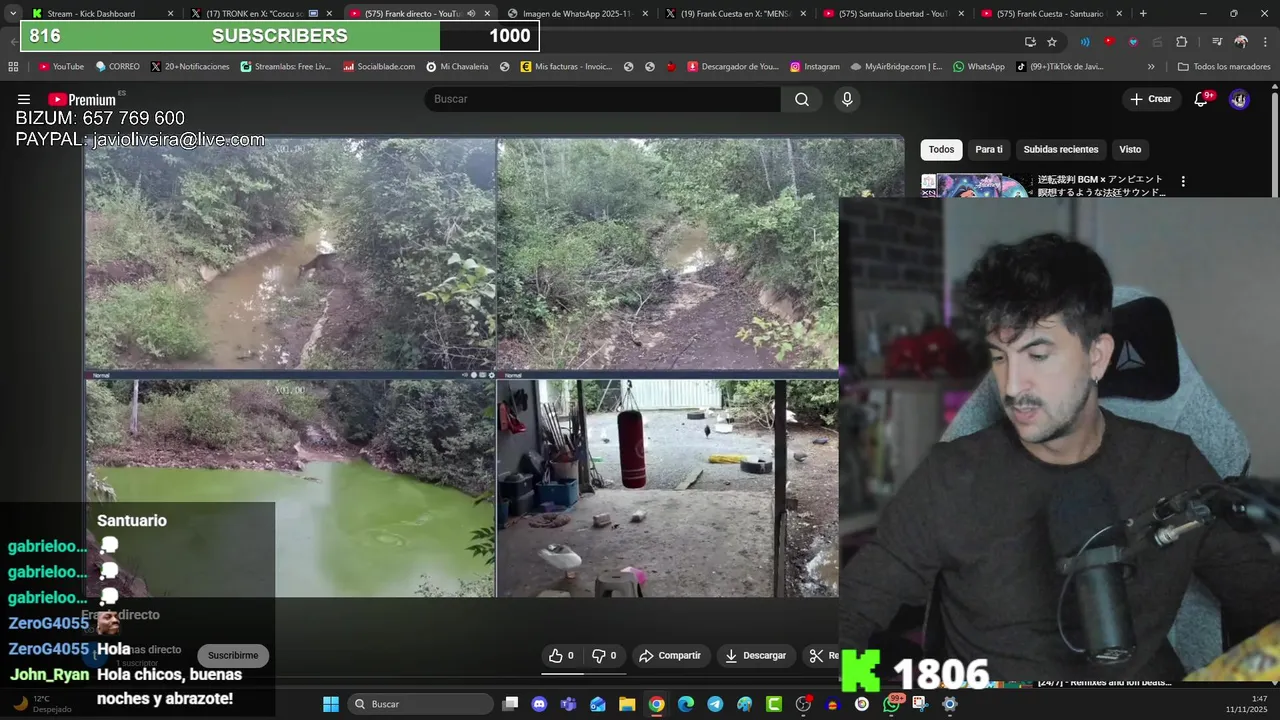Select the Subidas recientes filter chip

(x=1061, y=150)
